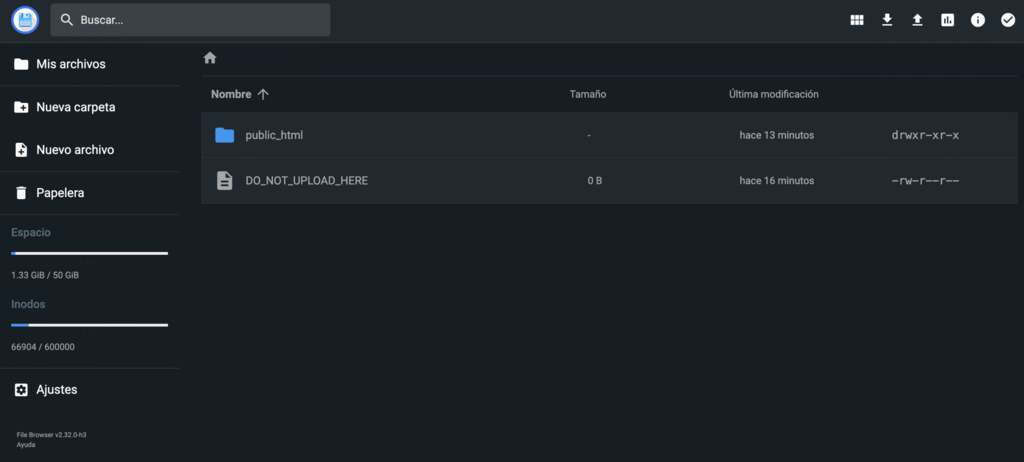
Task: Open the Ayuda help link
Action: (26, 444)
